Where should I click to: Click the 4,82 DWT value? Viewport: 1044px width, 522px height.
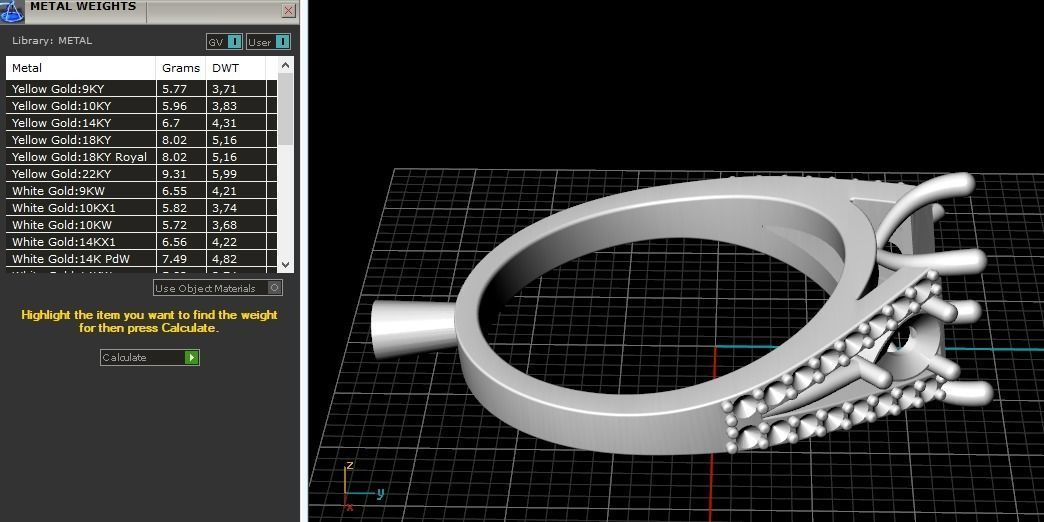point(224,259)
